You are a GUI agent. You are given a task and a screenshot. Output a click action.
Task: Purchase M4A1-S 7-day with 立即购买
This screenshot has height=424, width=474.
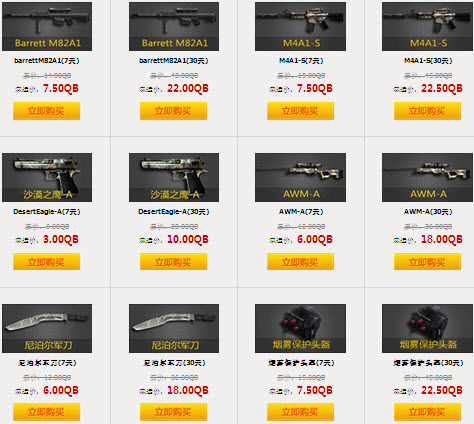click(x=300, y=111)
